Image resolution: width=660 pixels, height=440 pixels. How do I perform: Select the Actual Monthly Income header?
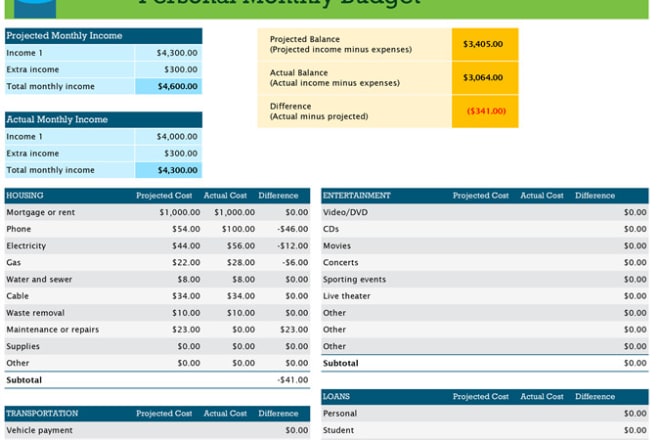point(103,120)
